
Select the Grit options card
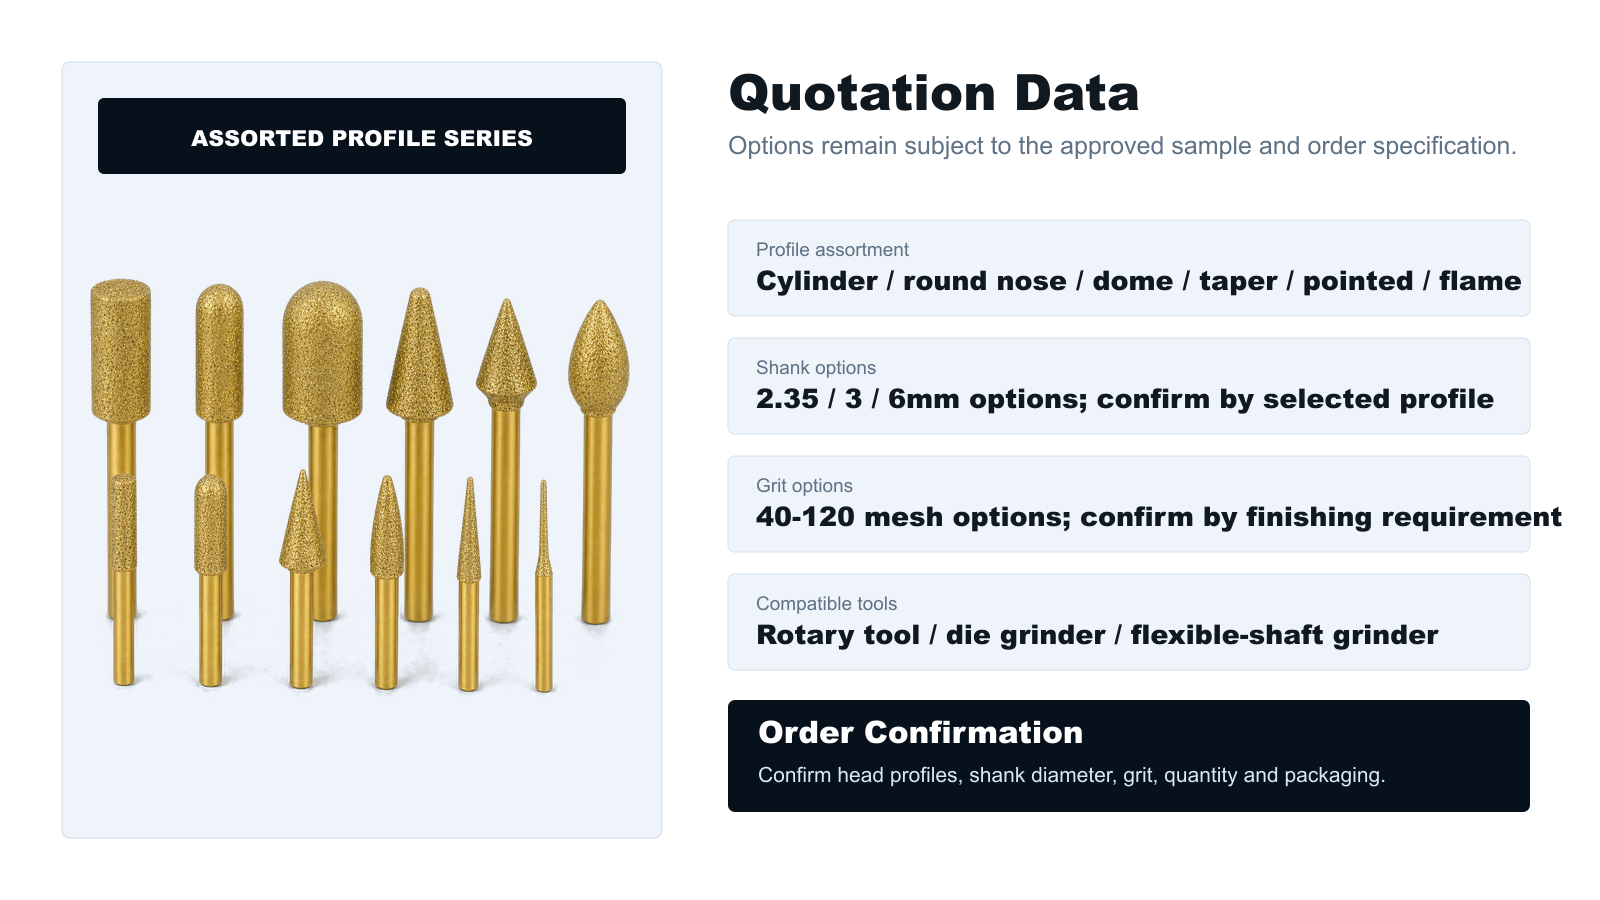click(x=1129, y=504)
